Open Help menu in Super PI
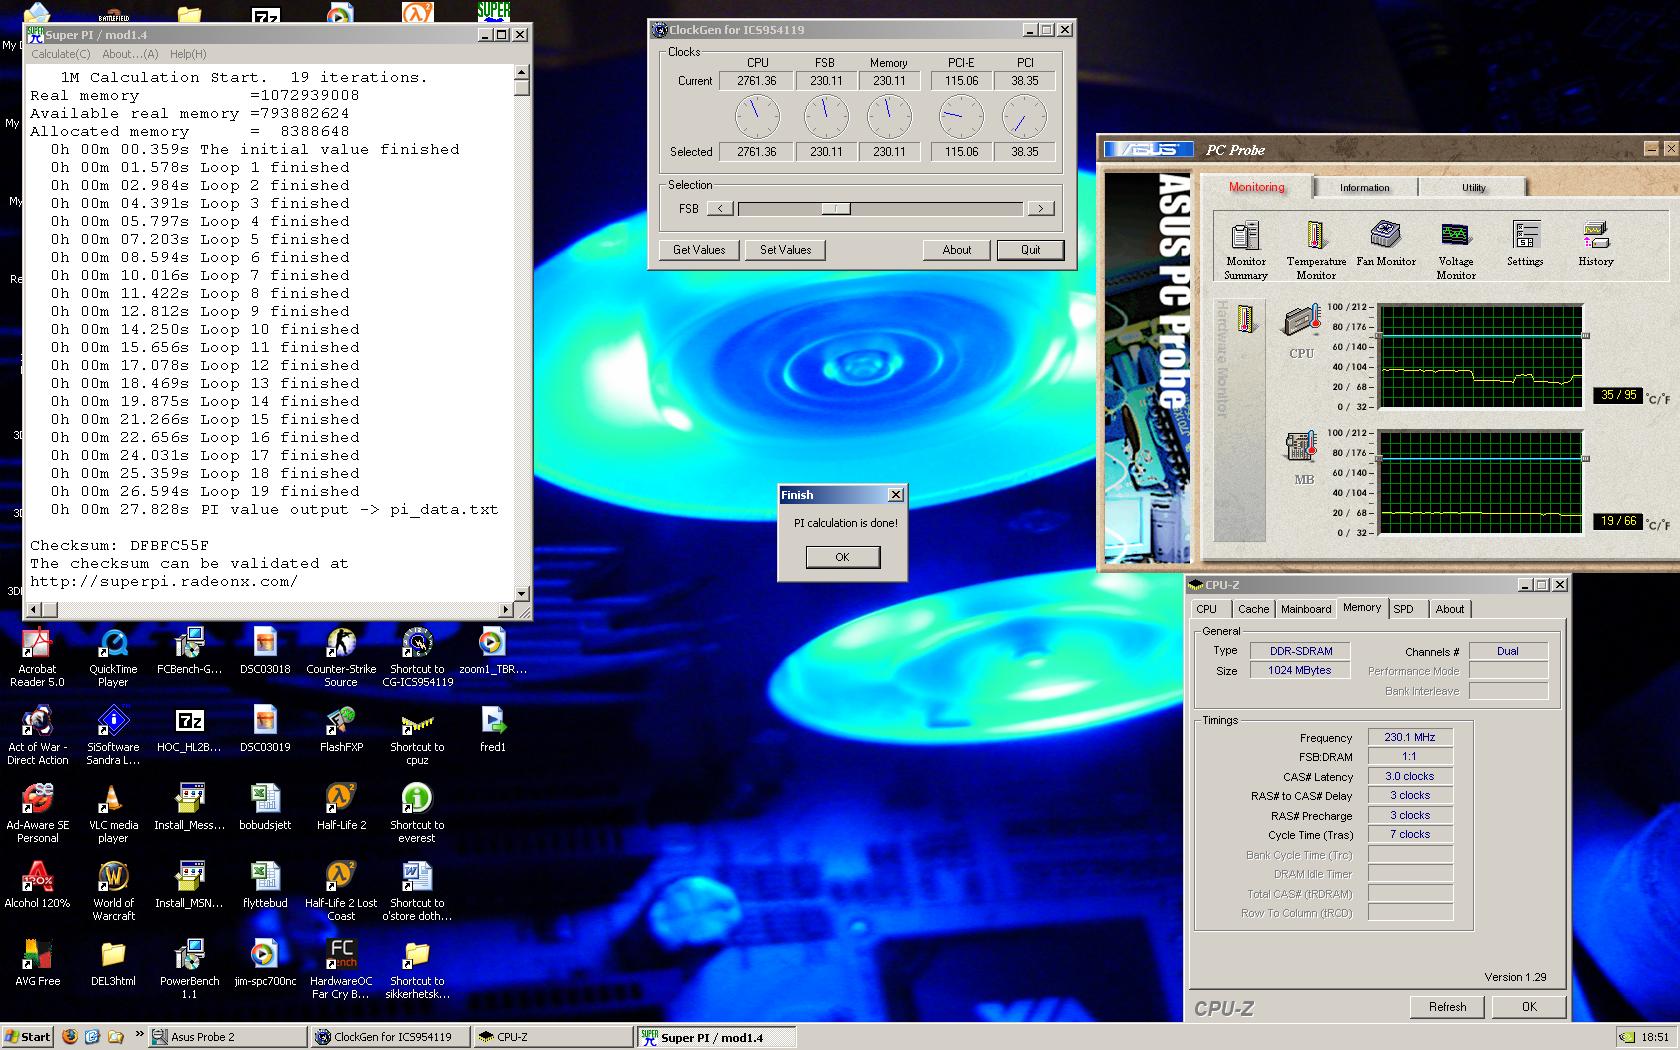Screen dimensions: 1680x1050 pos(188,54)
